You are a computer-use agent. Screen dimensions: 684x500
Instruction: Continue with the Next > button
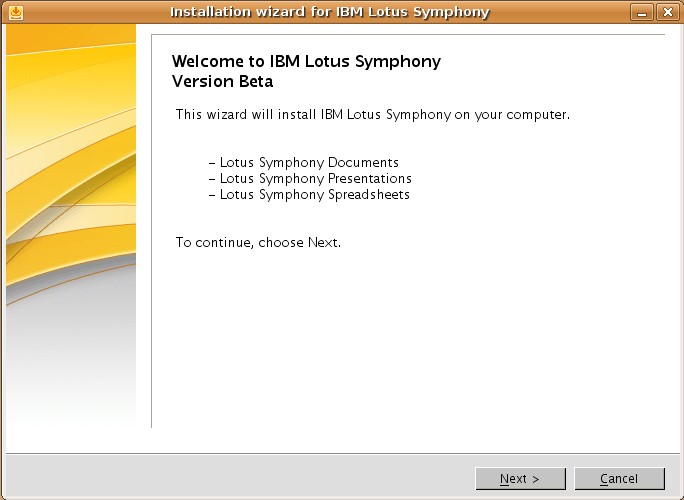520,479
